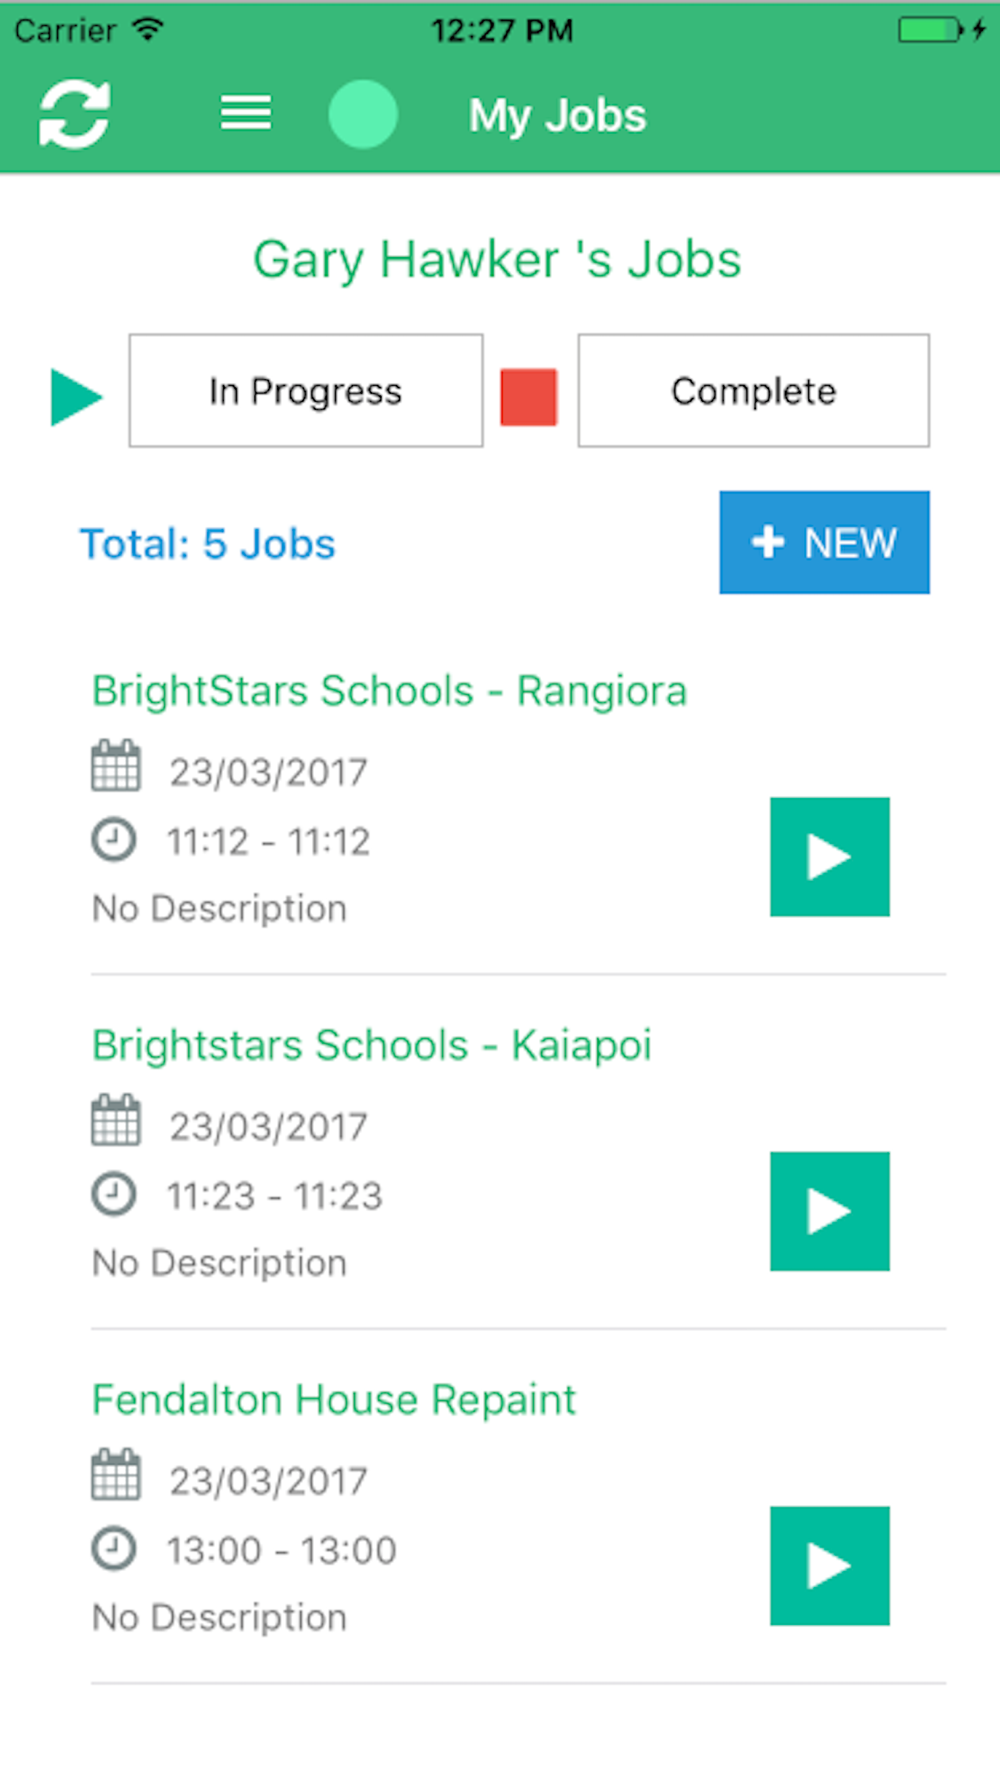Filter jobs by Complete
Image resolution: width=1000 pixels, height=1778 pixels.
coord(754,391)
